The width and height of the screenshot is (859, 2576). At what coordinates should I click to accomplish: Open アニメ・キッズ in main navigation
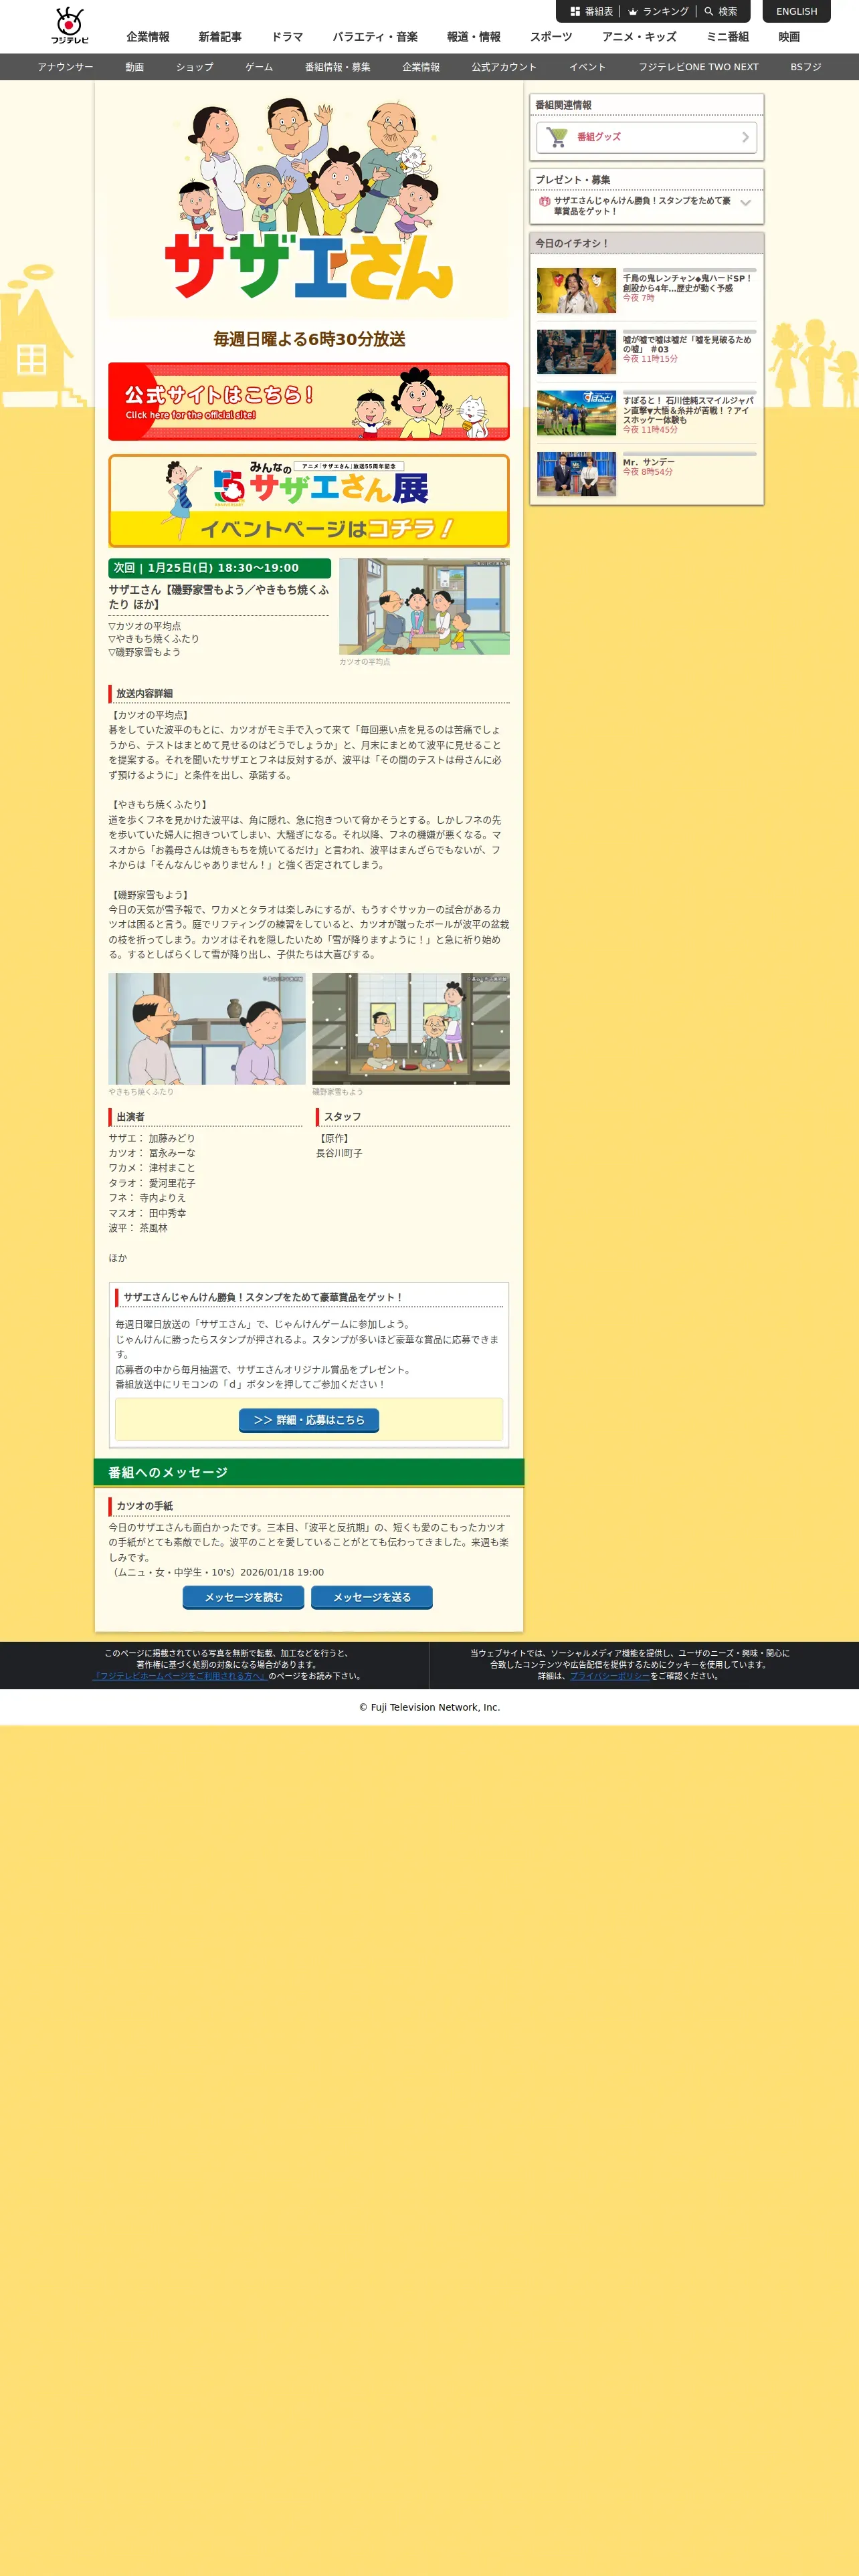point(639,37)
